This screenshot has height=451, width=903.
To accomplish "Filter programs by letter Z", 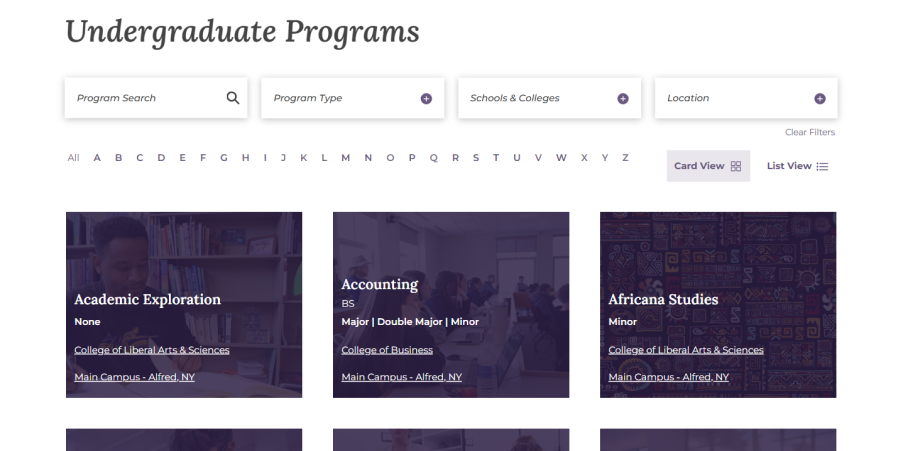I will pos(625,158).
